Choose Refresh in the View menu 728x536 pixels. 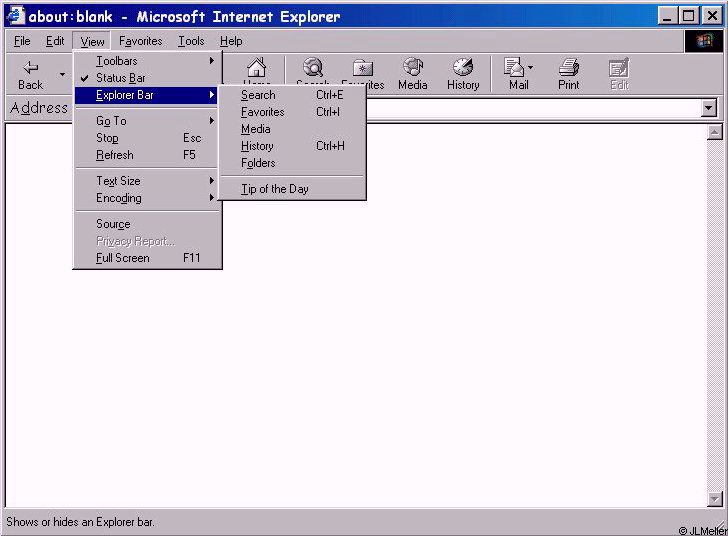(147, 155)
